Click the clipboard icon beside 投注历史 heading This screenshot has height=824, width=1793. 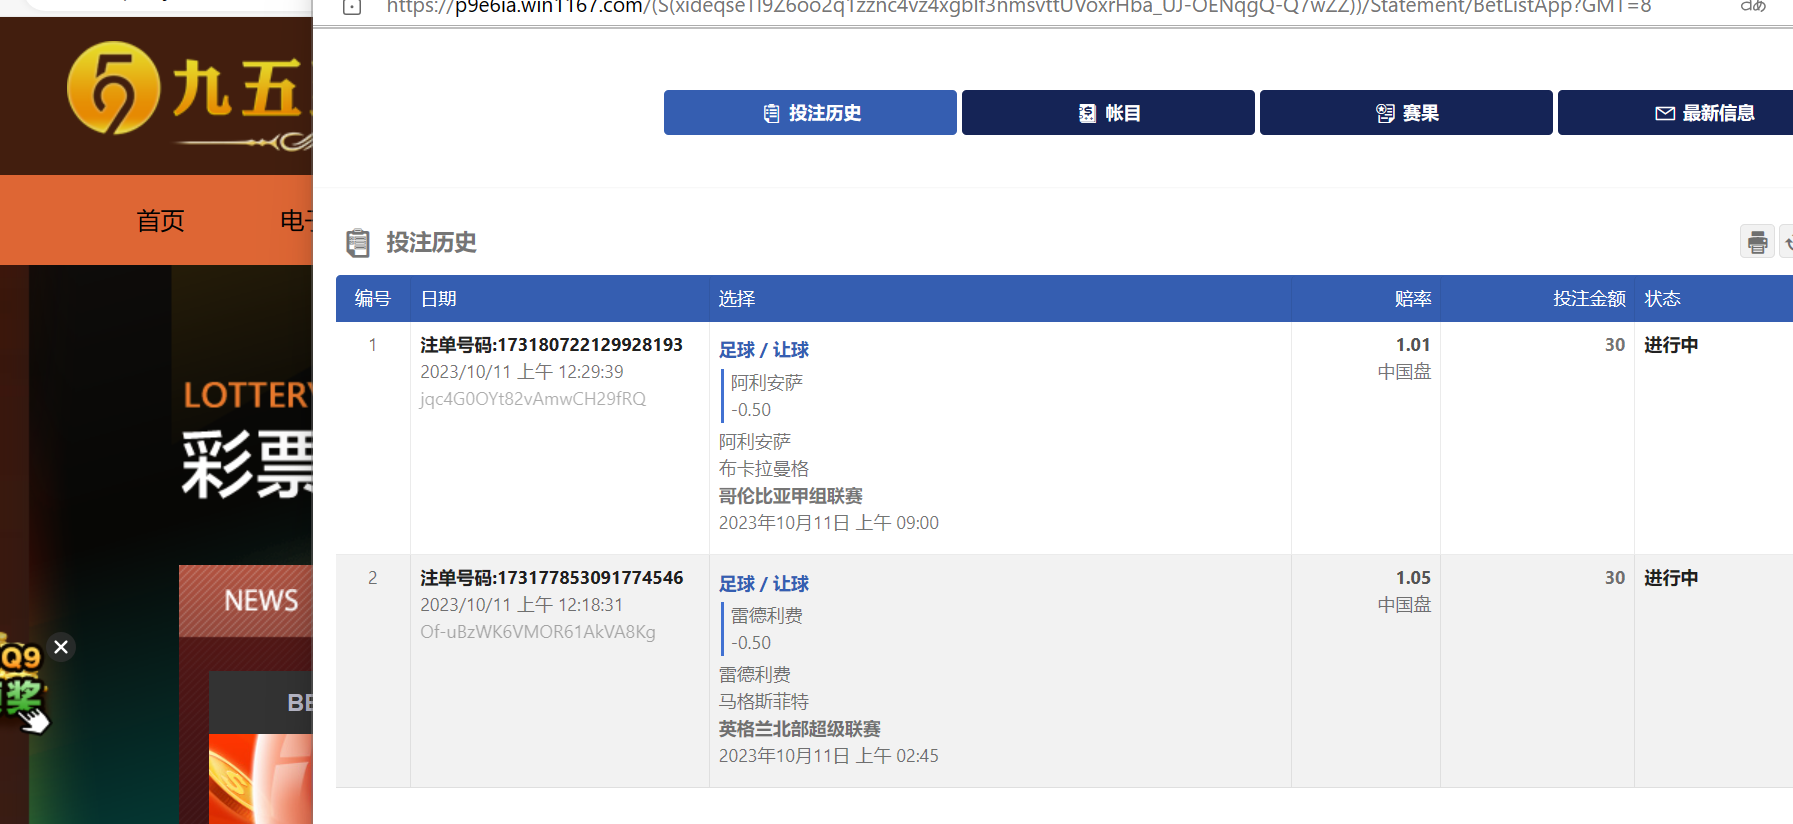pyautogui.click(x=357, y=243)
